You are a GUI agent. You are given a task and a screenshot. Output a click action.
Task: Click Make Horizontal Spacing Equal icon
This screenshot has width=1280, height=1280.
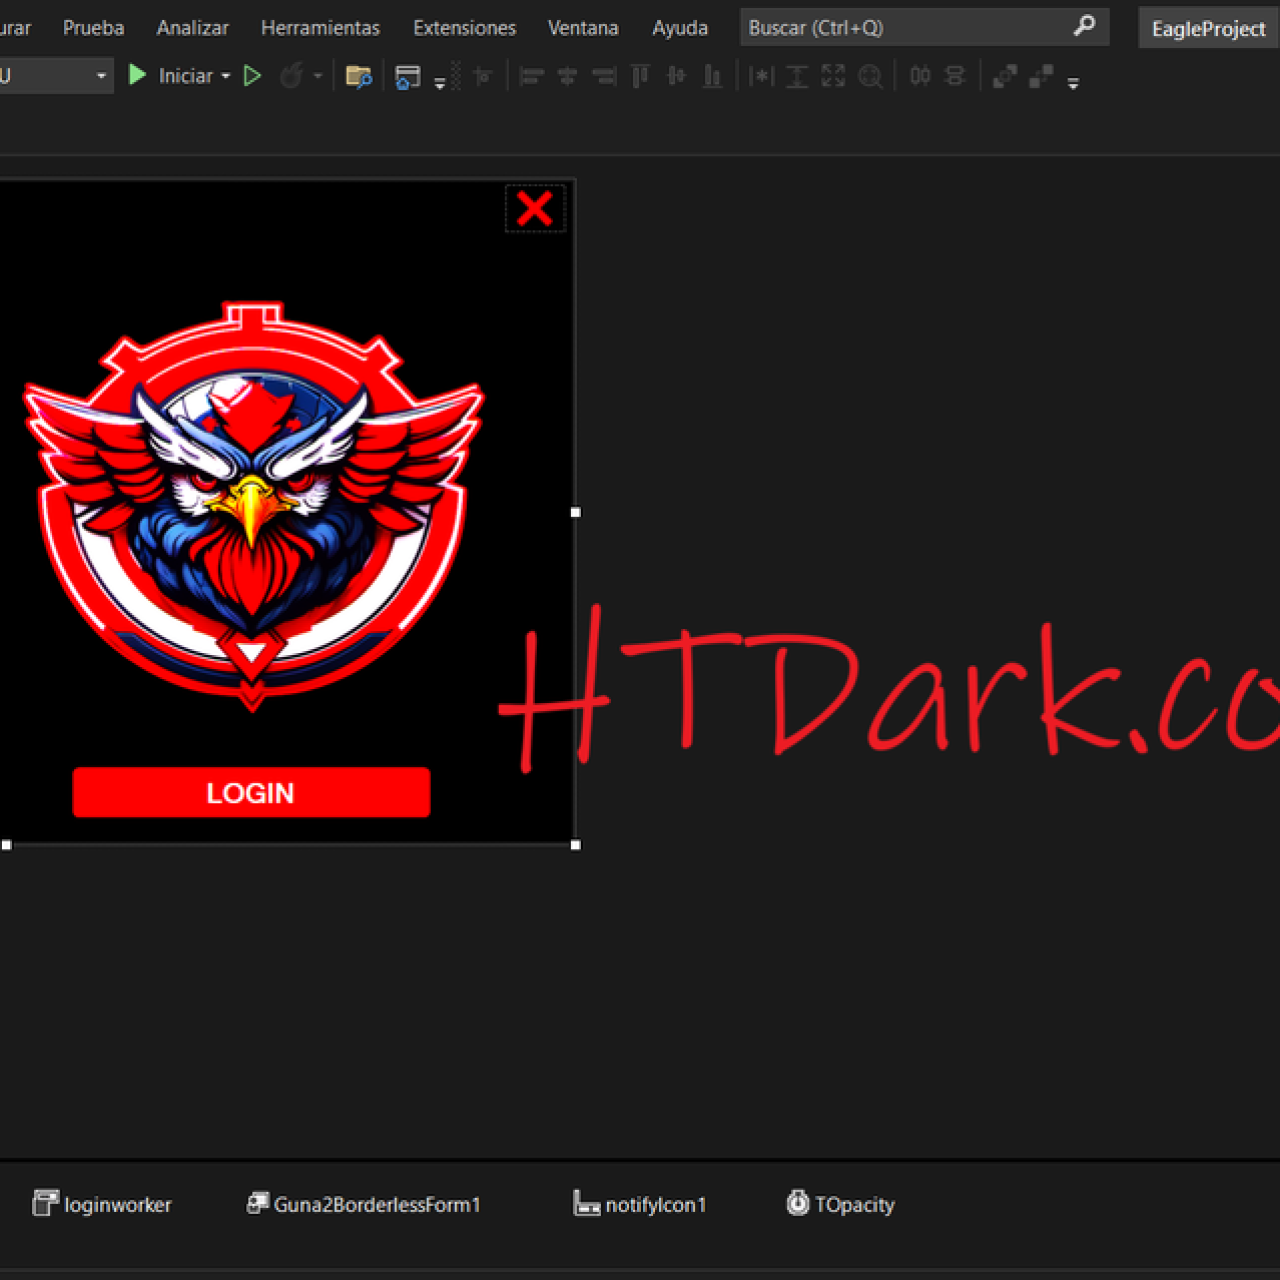click(x=920, y=76)
